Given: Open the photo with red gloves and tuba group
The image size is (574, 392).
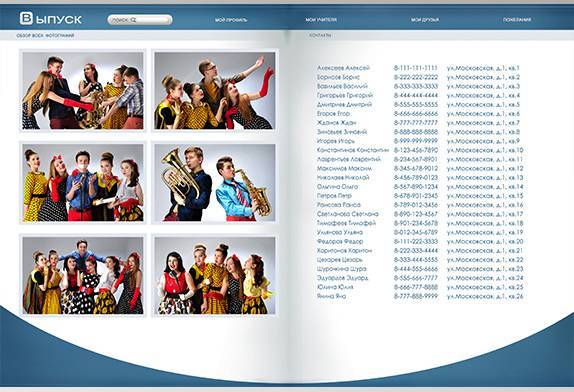Looking at the screenshot, I should [x=83, y=90].
